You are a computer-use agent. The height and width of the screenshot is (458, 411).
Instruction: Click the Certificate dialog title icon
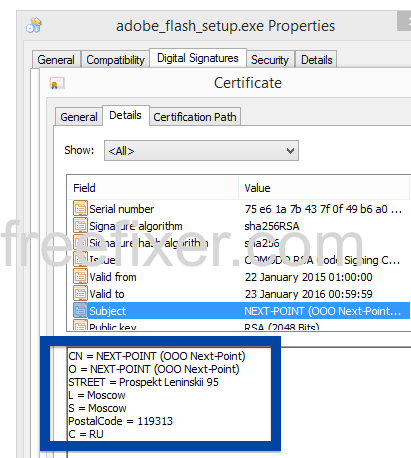57,83
